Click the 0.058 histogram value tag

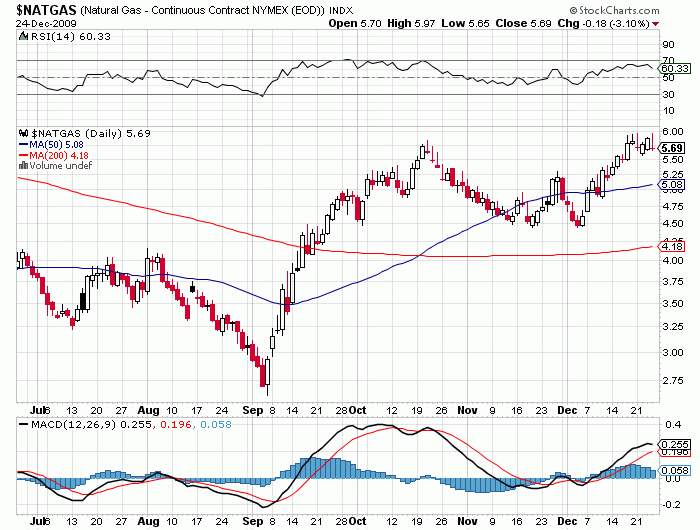coord(674,470)
